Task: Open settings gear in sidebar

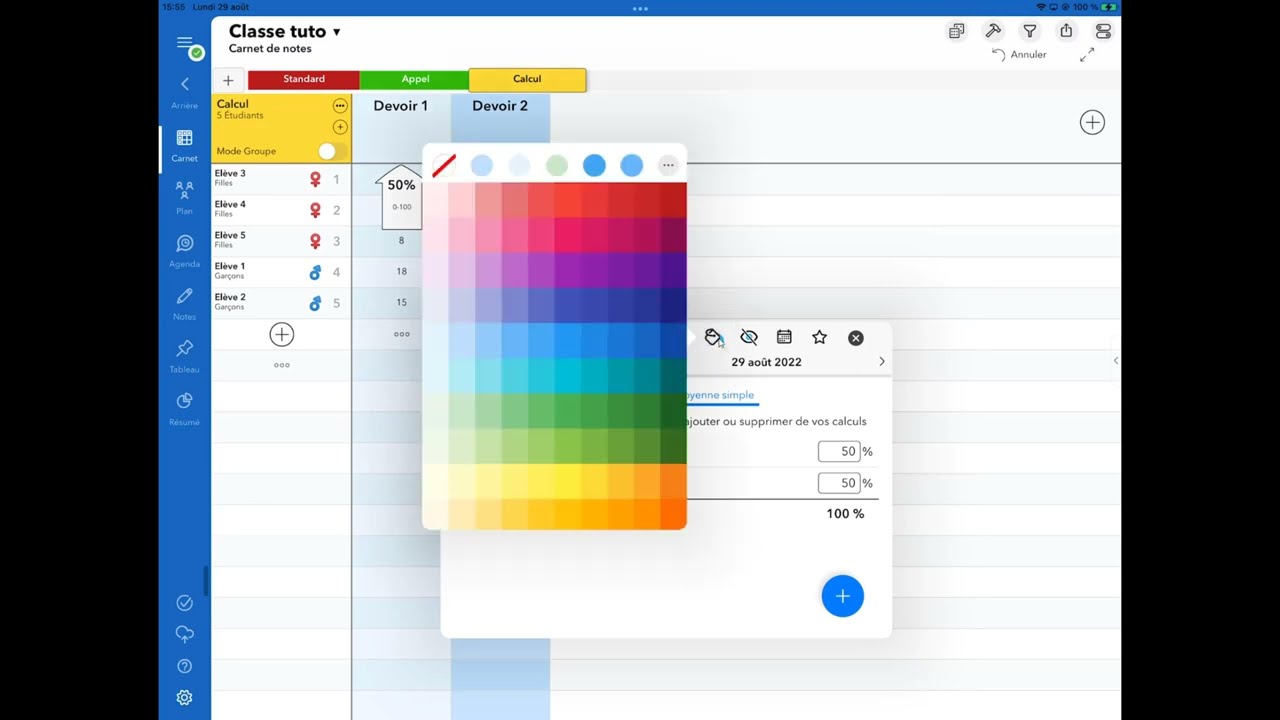Action: pyautogui.click(x=184, y=698)
